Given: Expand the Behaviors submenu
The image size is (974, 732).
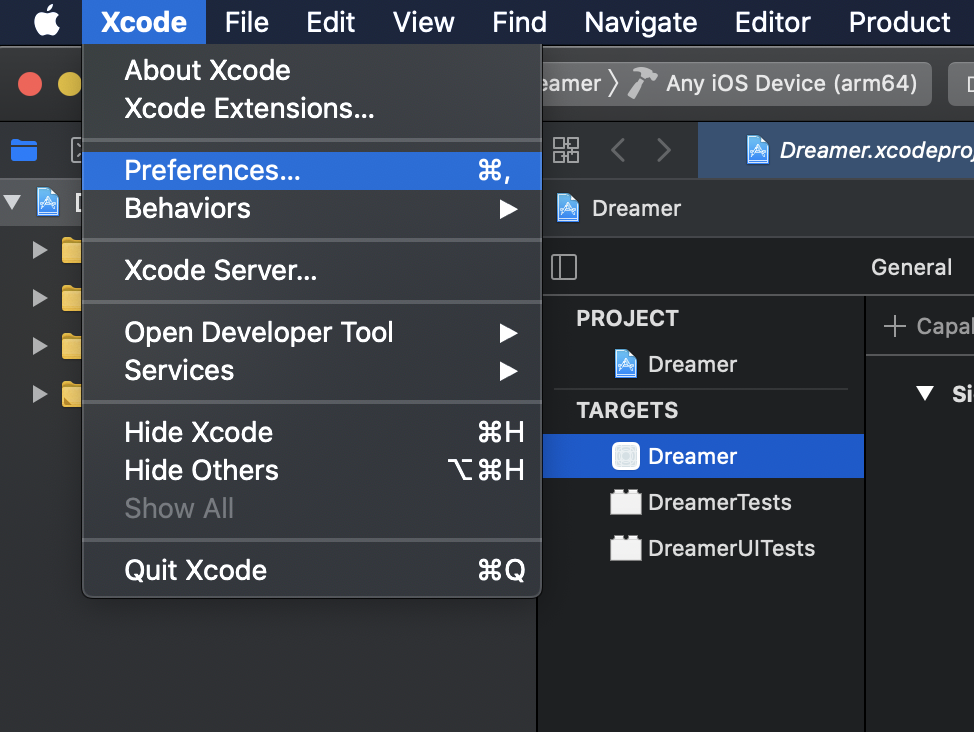Looking at the screenshot, I should click(x=312, y=208).
